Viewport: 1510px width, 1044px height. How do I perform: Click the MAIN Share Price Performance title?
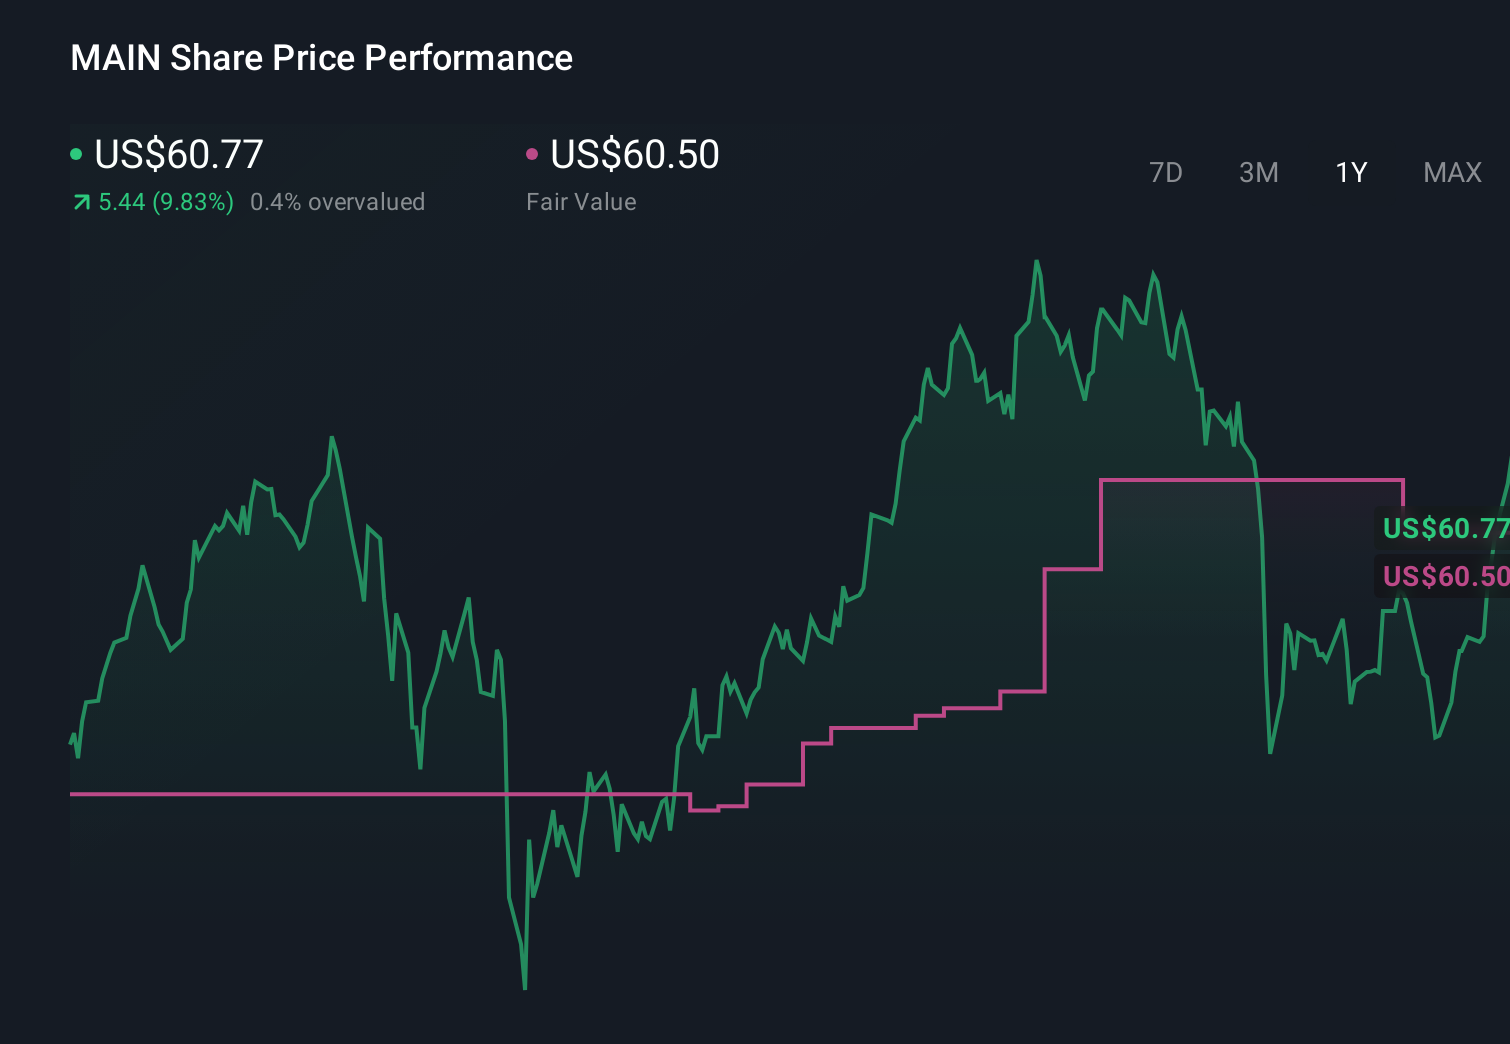point(321,57)
